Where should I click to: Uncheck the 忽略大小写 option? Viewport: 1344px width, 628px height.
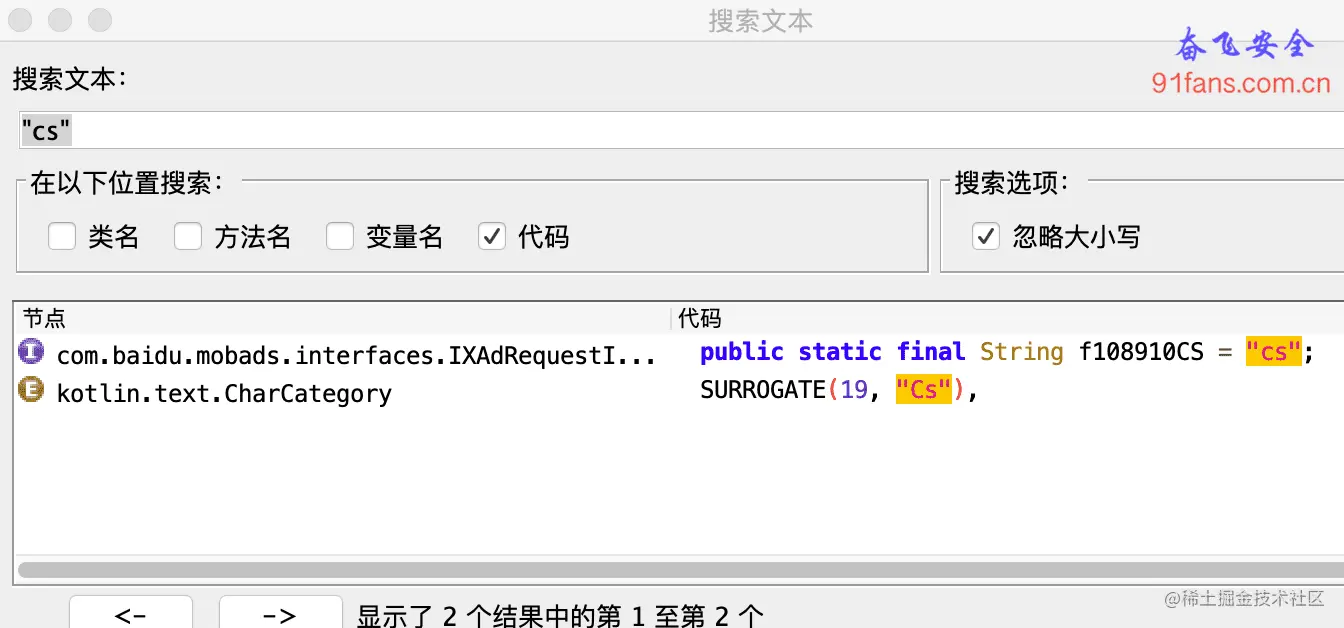tap(986, 237)
